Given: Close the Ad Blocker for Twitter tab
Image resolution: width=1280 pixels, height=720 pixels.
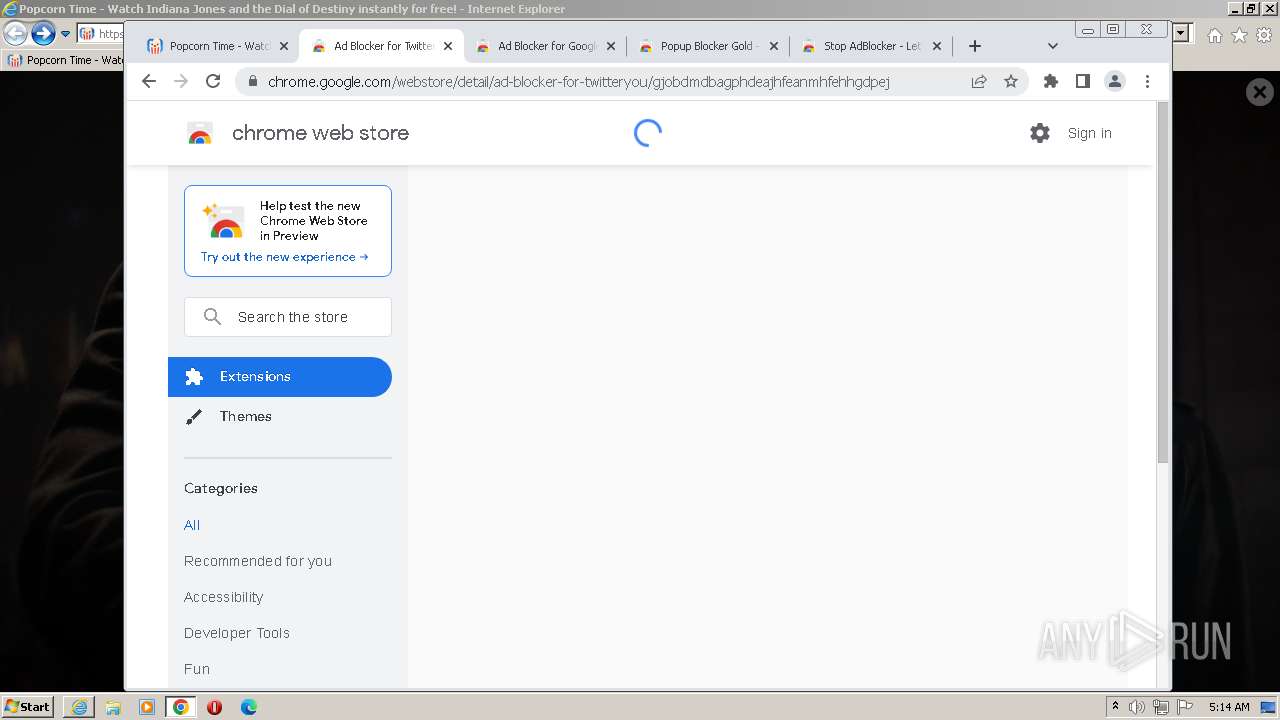Looking at the screenshot, I should pos(448,46).
